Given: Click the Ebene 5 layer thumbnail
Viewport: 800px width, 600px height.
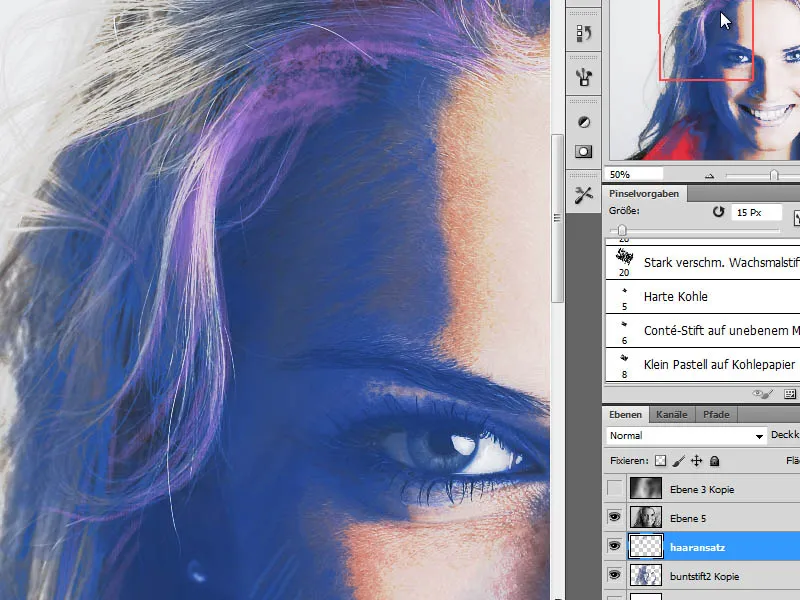Looking at the screenshot, I should tap(646, 517).
